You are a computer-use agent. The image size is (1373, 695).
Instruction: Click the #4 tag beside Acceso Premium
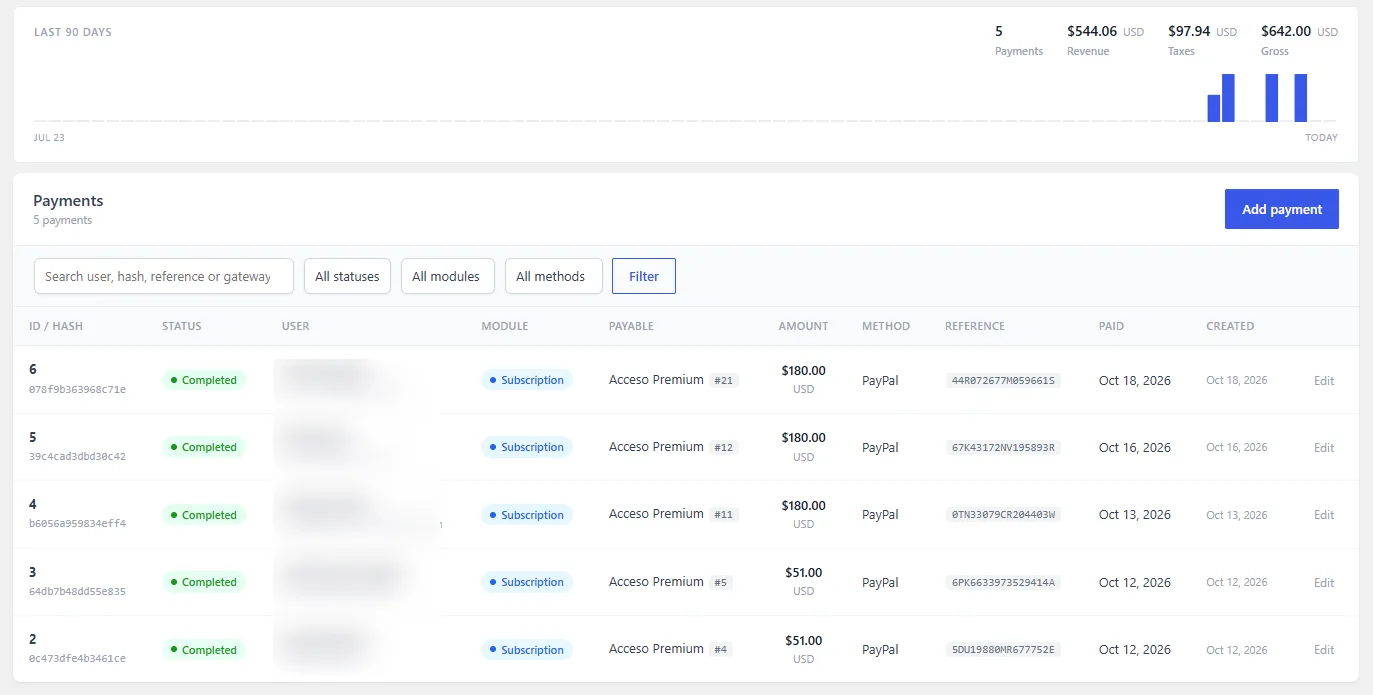click(721, 650)
